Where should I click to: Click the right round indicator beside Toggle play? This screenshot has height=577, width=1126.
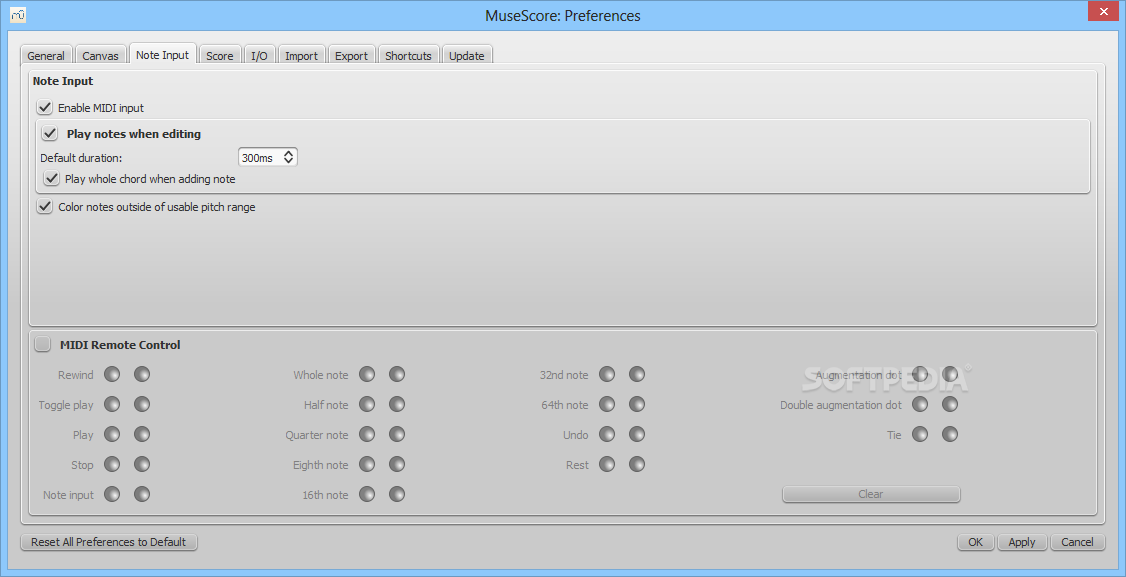pos(142,405)
